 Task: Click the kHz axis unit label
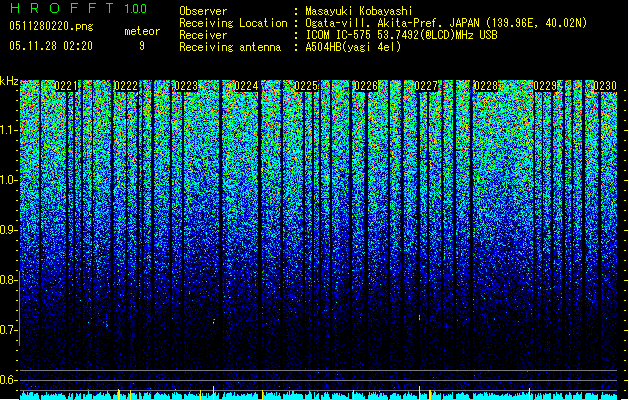tap(9, 81)
